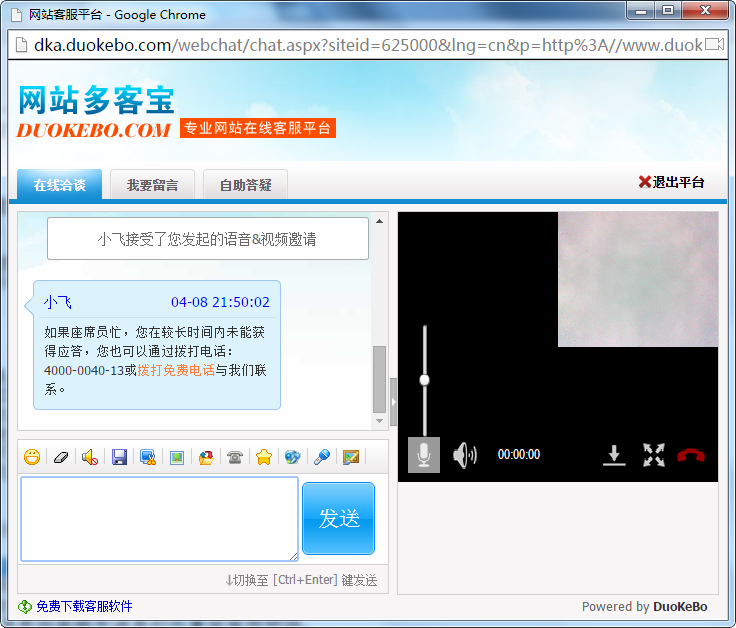Click the chat scrollbar up arrow

(x=379, y=221)
